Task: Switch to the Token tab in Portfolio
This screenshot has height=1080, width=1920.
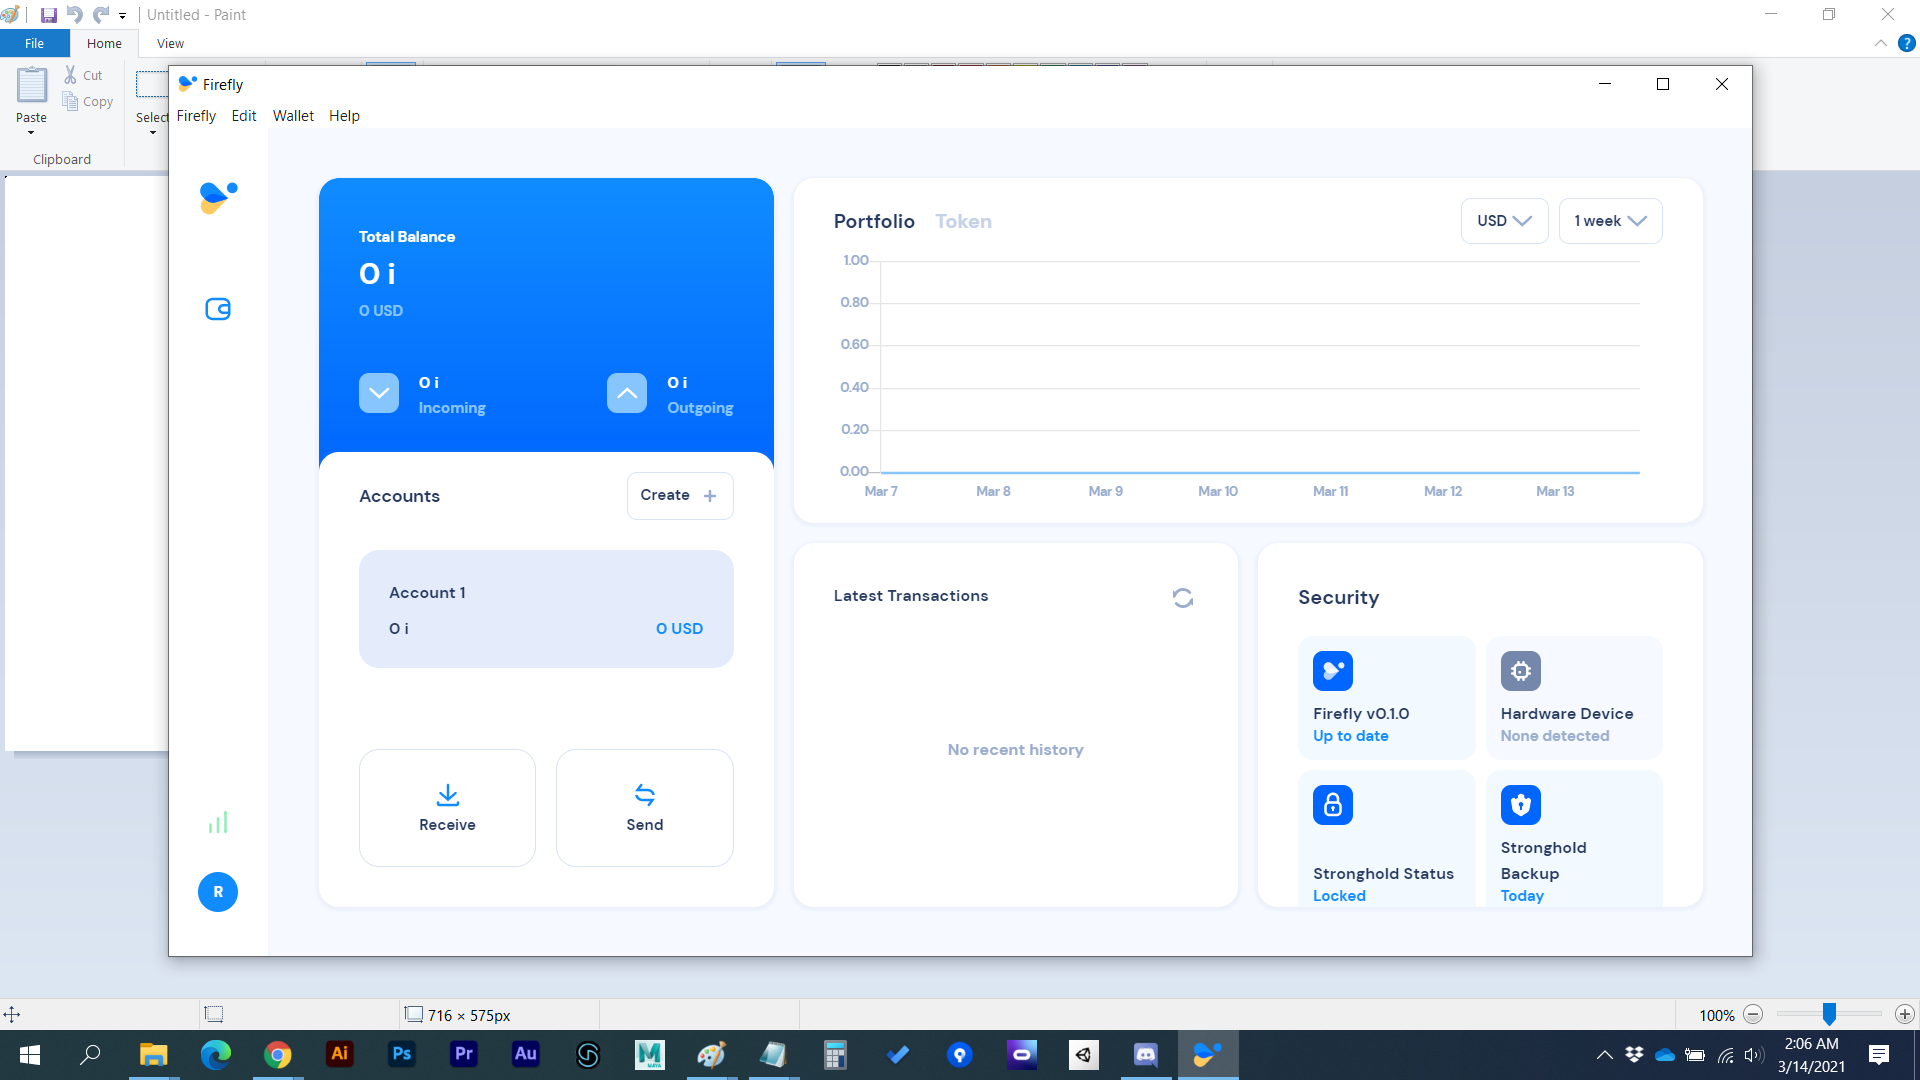Action: pos(963,221)
